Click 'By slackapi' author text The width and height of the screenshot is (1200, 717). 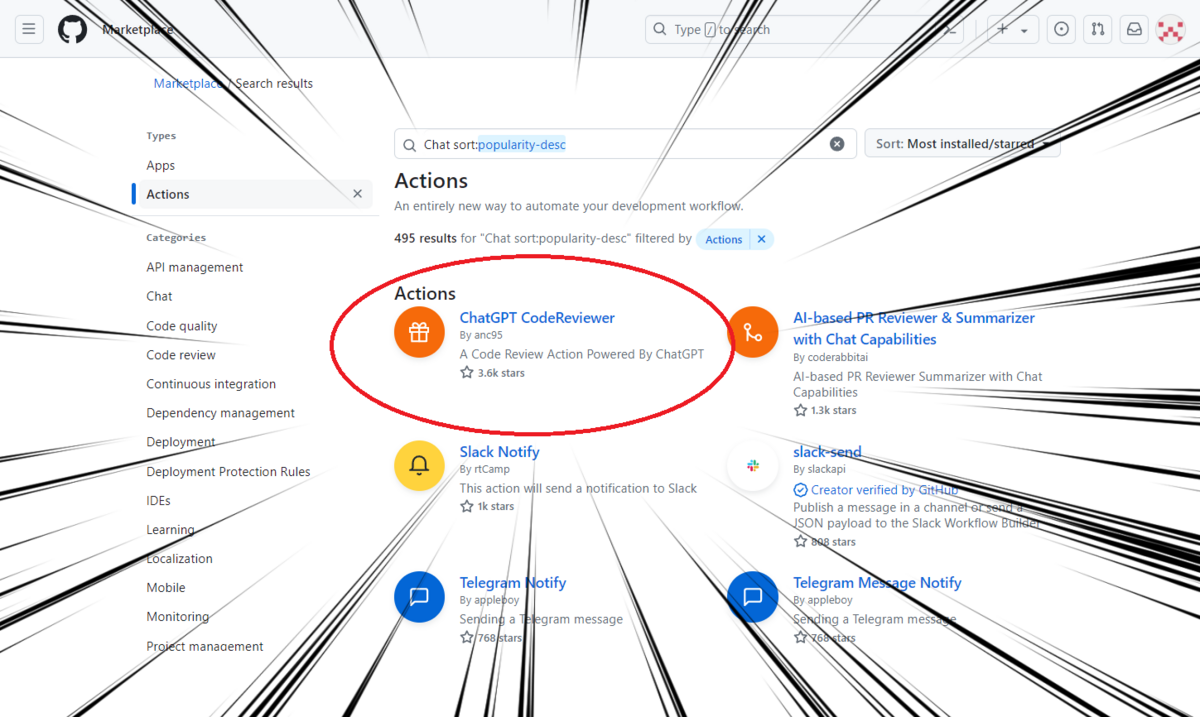click(x=820, y=469)
